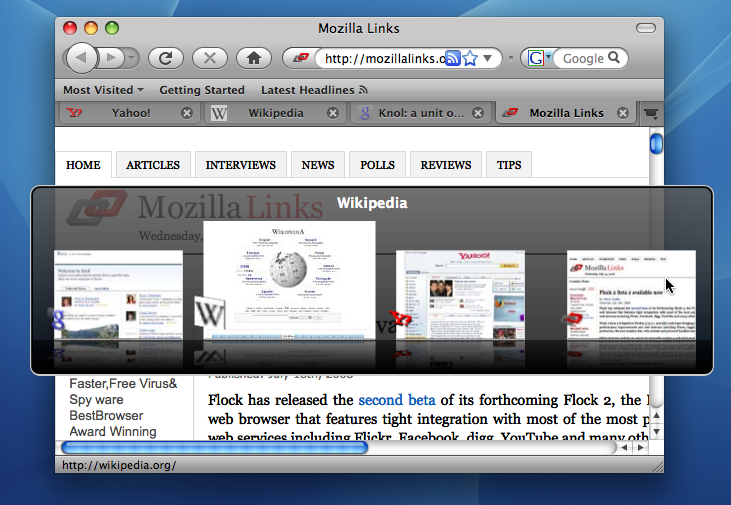Click the site identity favicon in address bar
This screenshot has width=731, height=505.
[301, 58]
